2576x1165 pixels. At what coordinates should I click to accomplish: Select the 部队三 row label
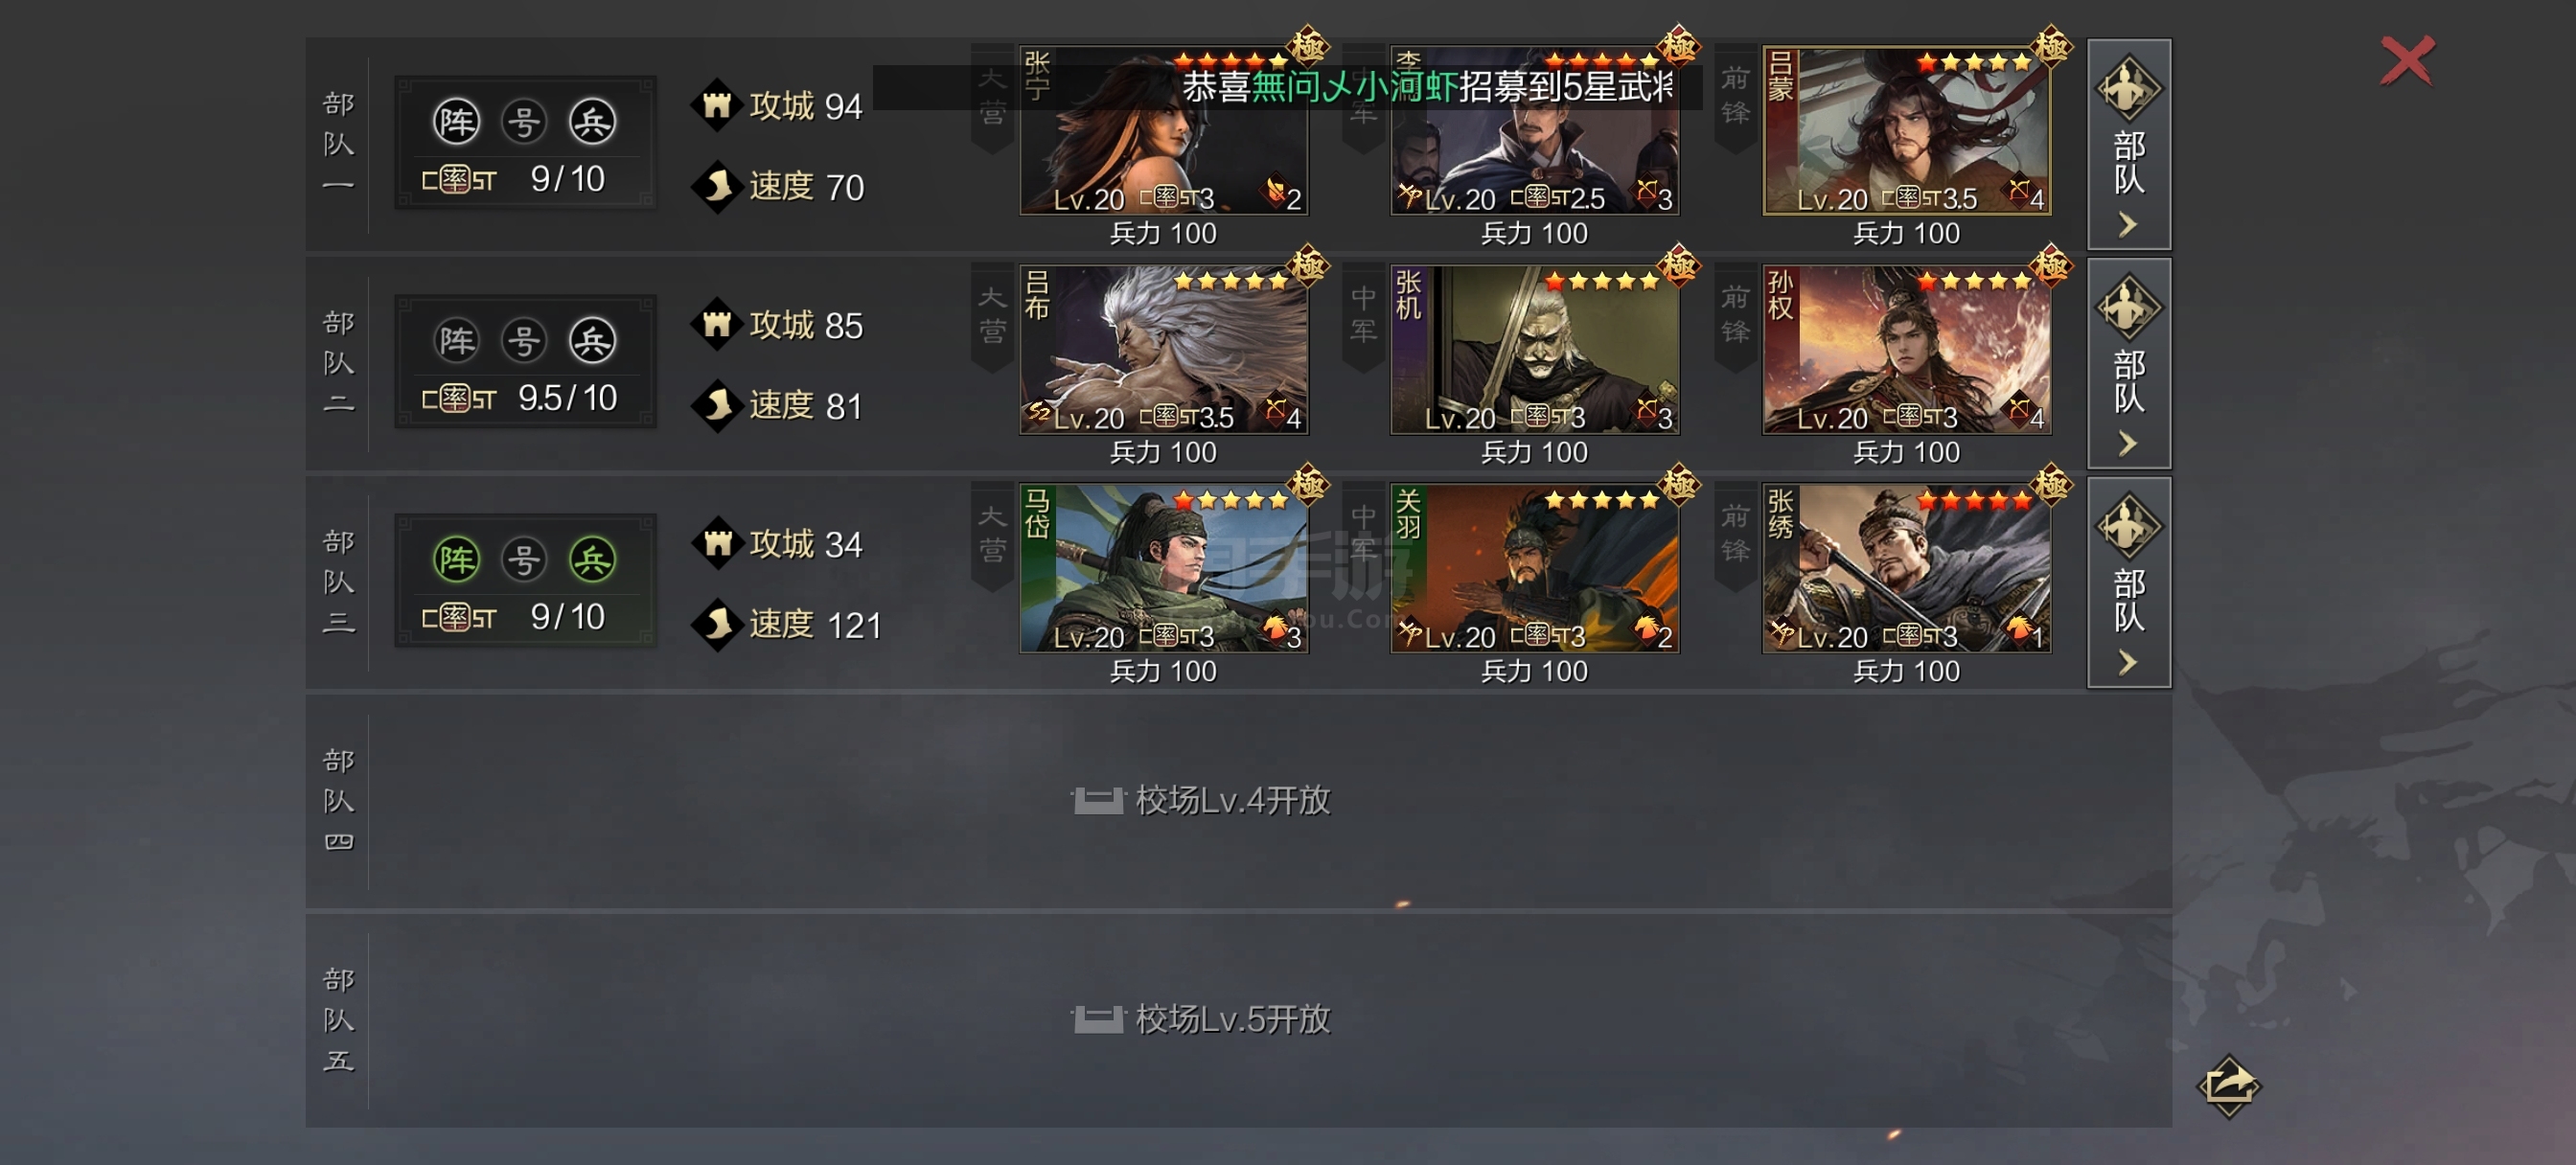(338, 582)
